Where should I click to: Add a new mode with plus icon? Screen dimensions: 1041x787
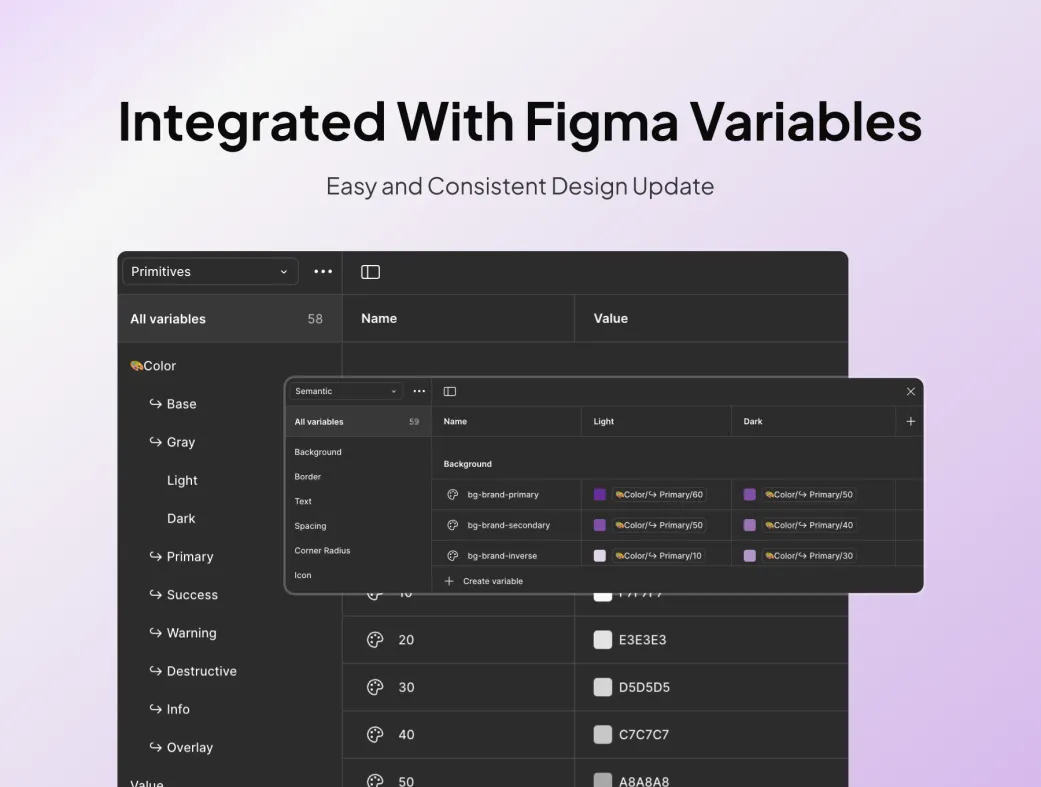[910, 421]
